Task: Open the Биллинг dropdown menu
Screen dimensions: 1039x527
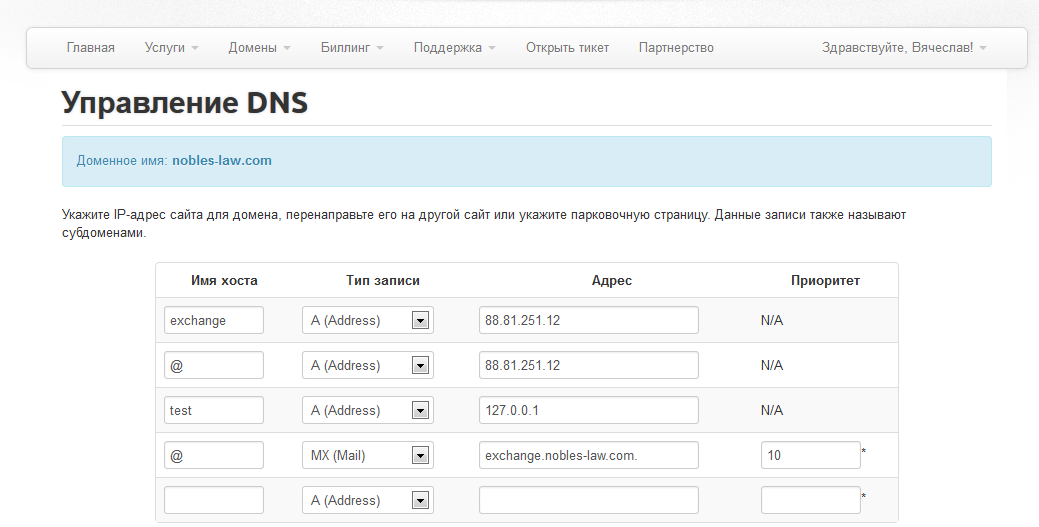Action: click(x=352, y=47)
